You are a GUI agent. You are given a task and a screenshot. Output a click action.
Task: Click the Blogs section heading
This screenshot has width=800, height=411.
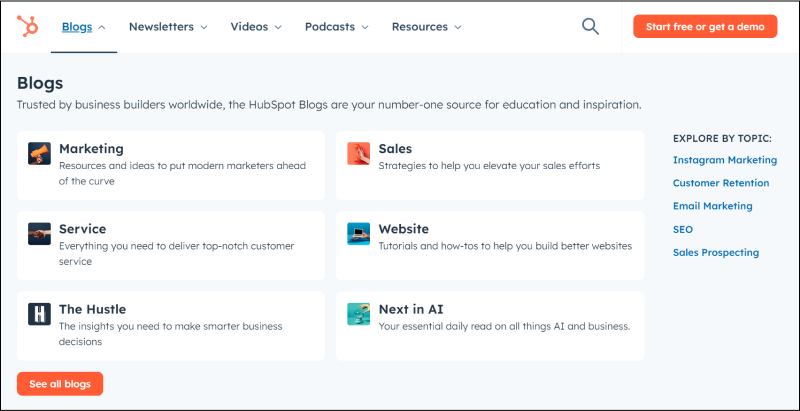click(40, 83)
